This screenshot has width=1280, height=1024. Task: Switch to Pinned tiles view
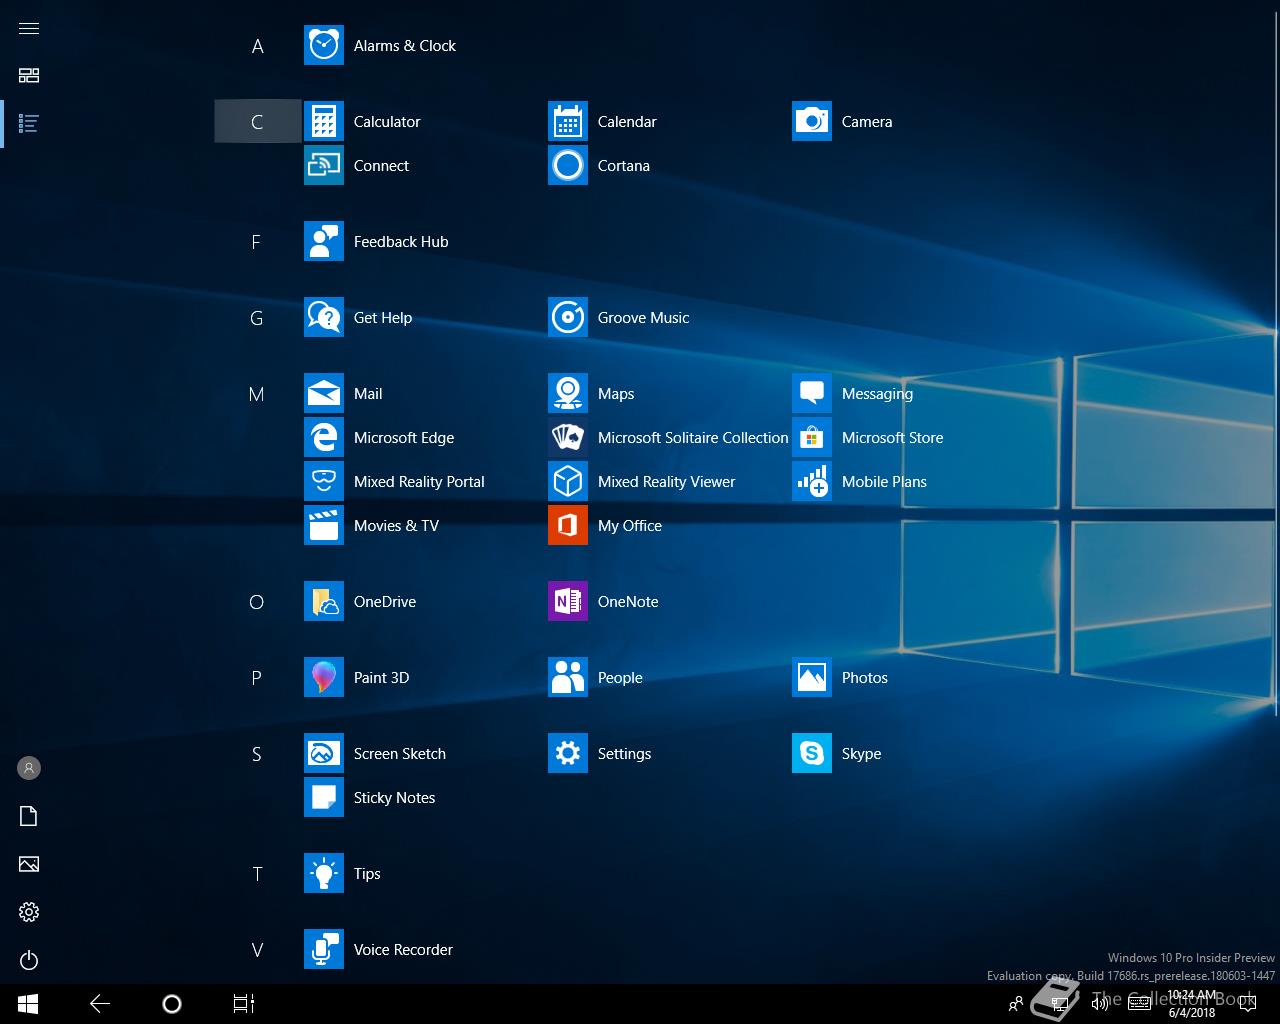pyautogui.click(x=29, y=76)
